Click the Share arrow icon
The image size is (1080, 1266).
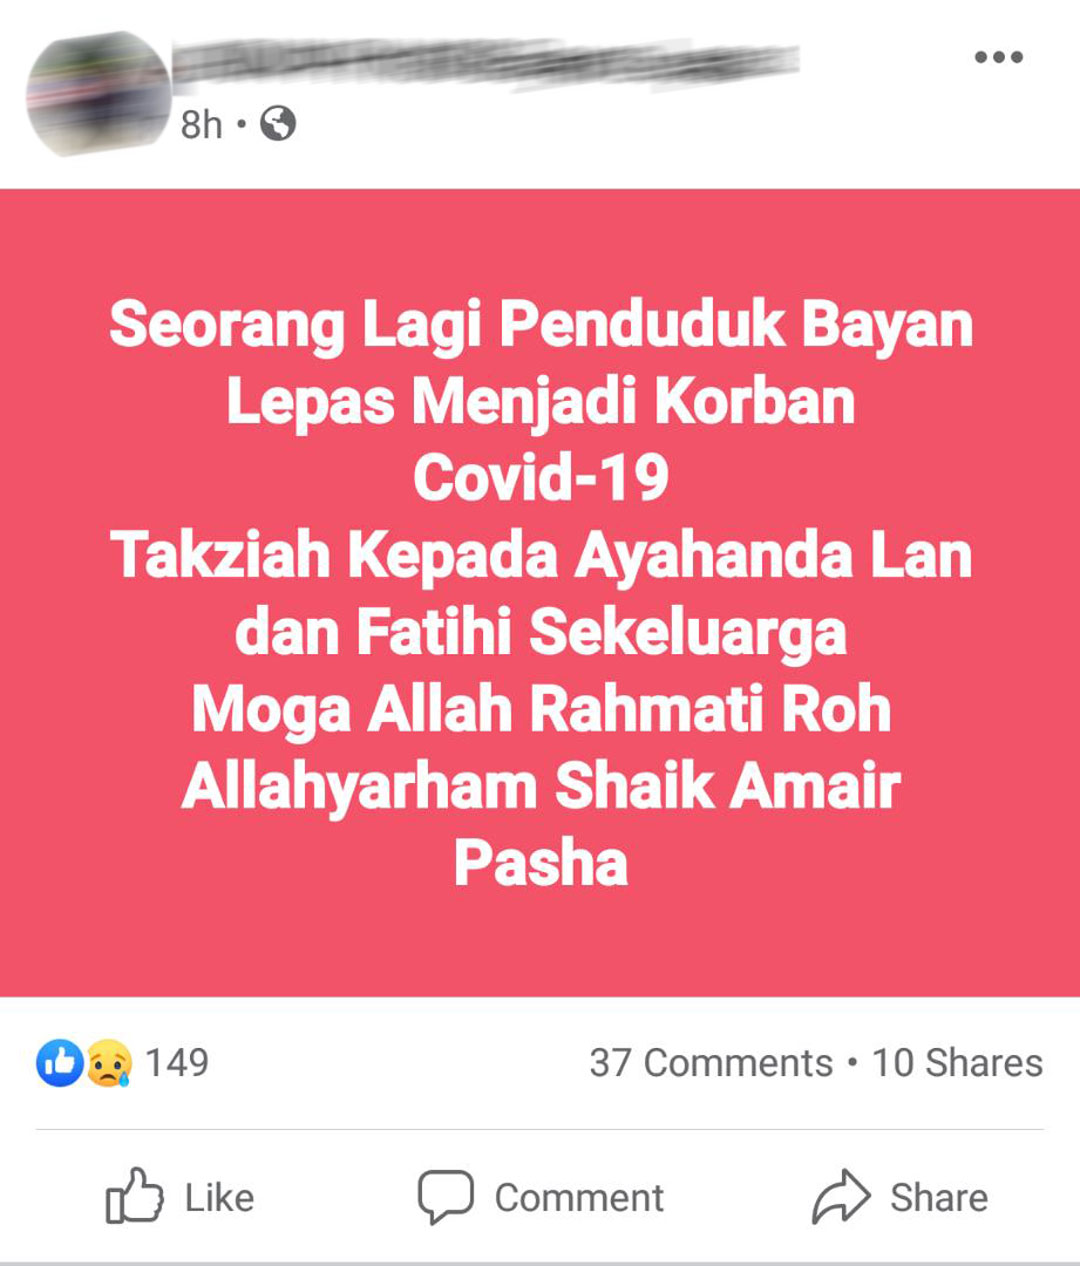tap(842, 1195)
